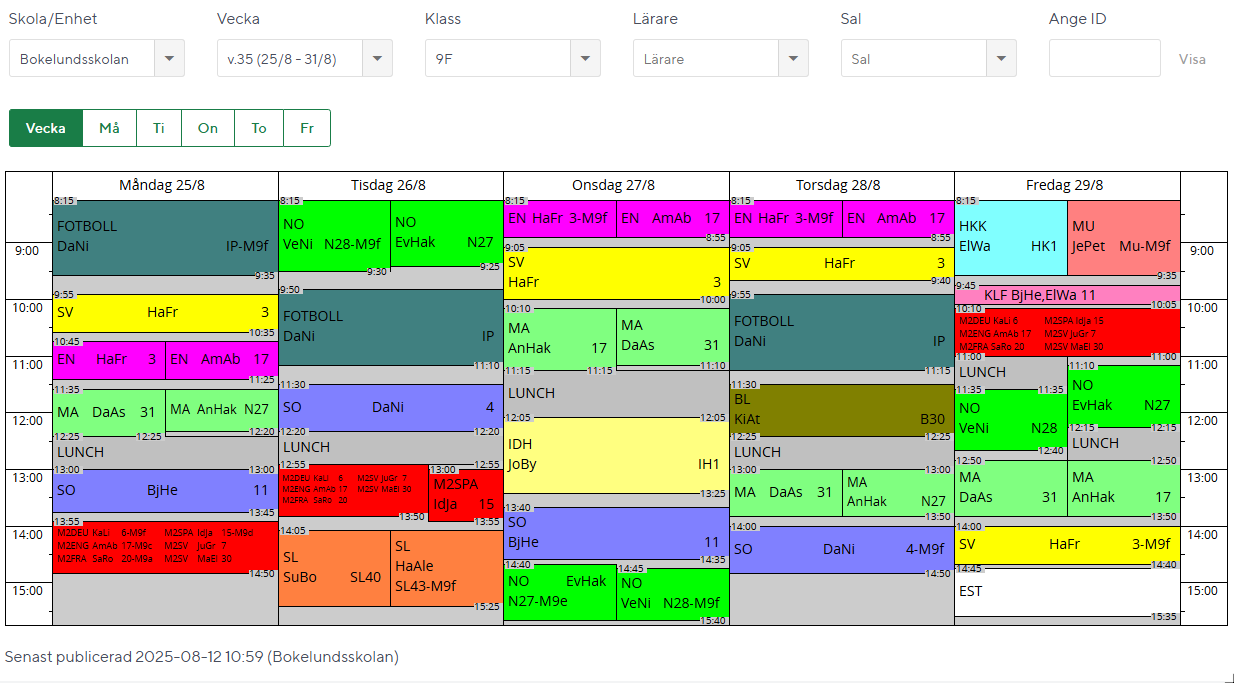
Task: Click the Ange ID input field
Action: (1104, 59)
